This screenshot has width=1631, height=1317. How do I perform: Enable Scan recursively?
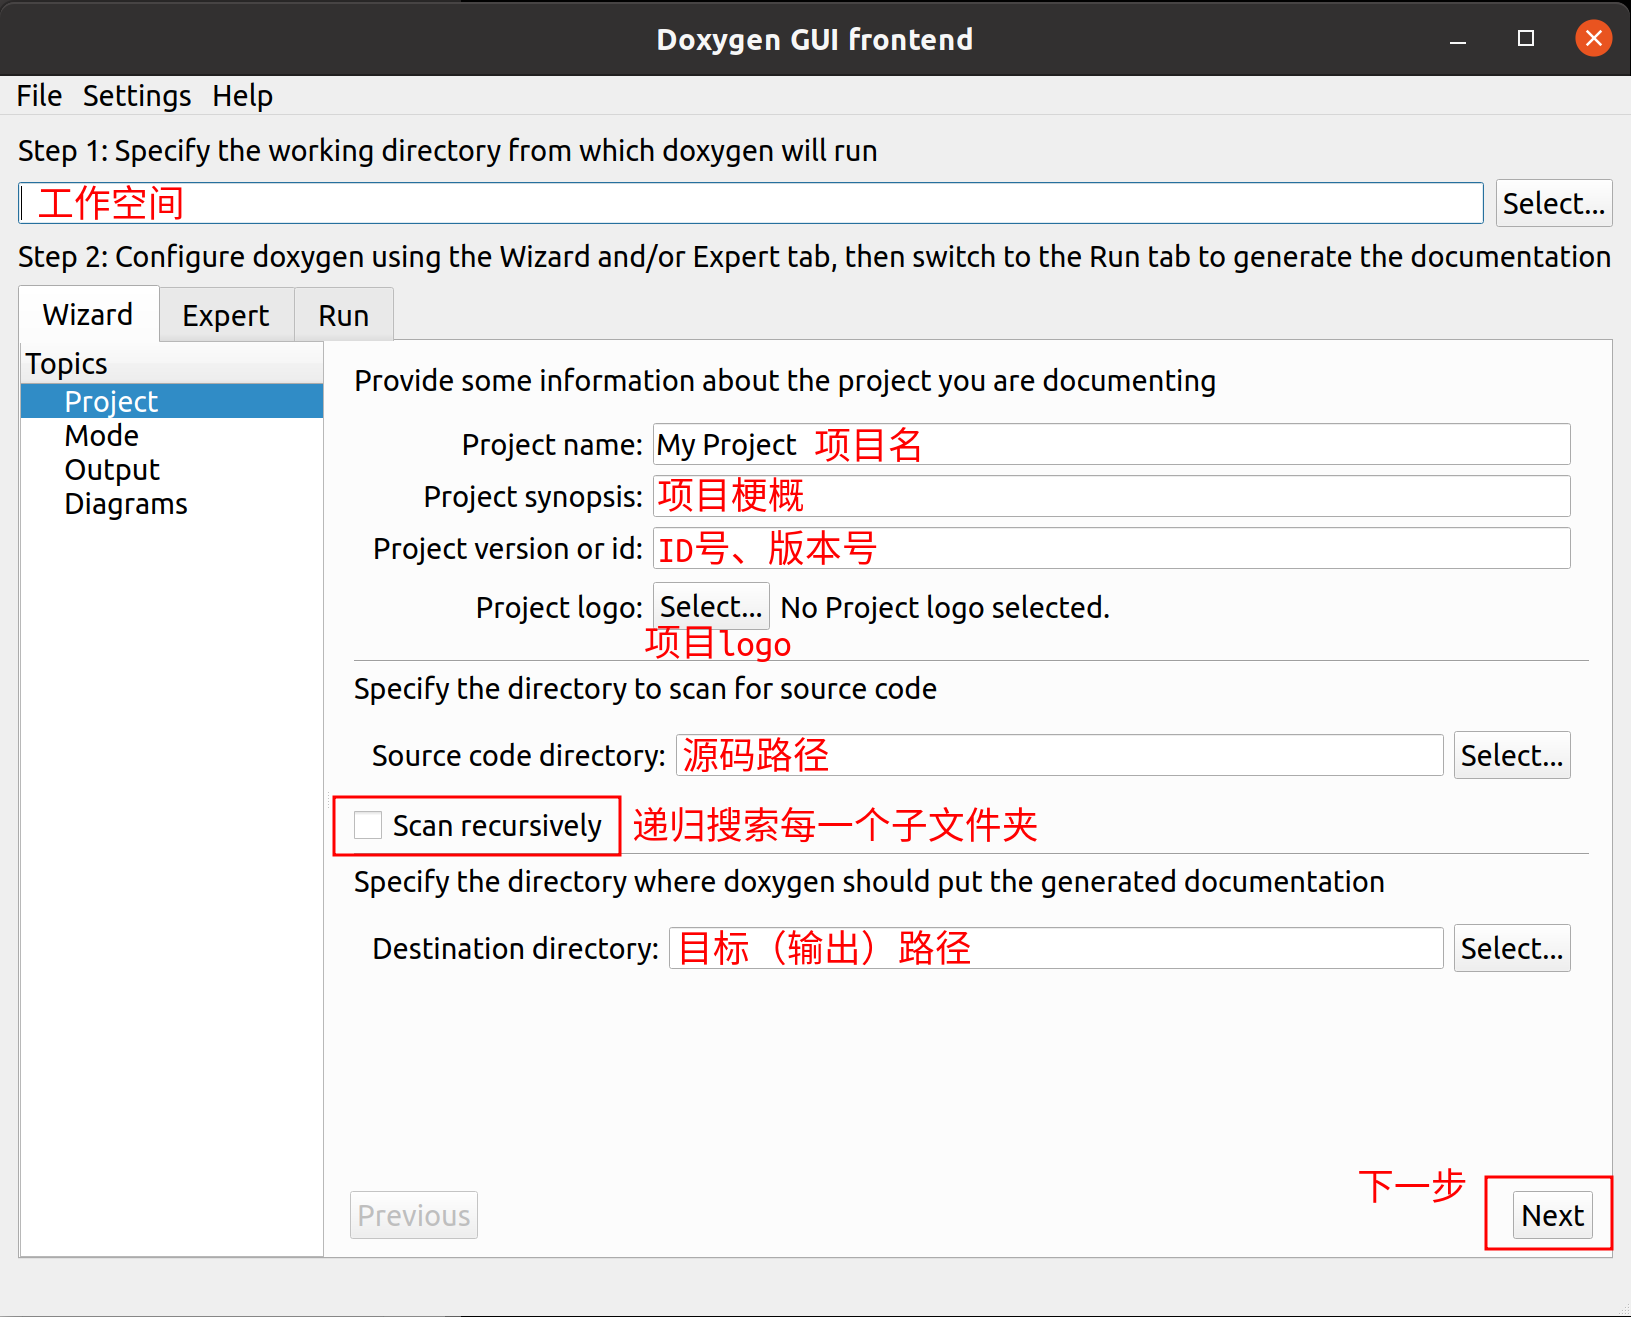click(367, 825)
